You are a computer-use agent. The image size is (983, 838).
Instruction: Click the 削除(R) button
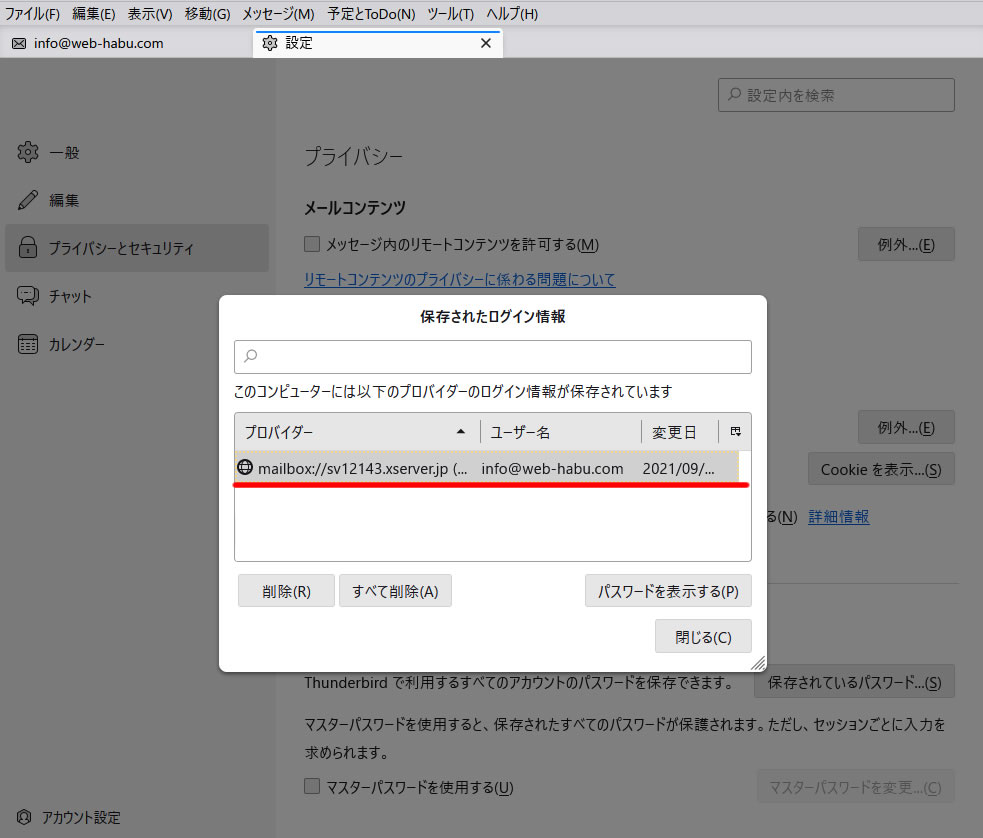[286, 591]
